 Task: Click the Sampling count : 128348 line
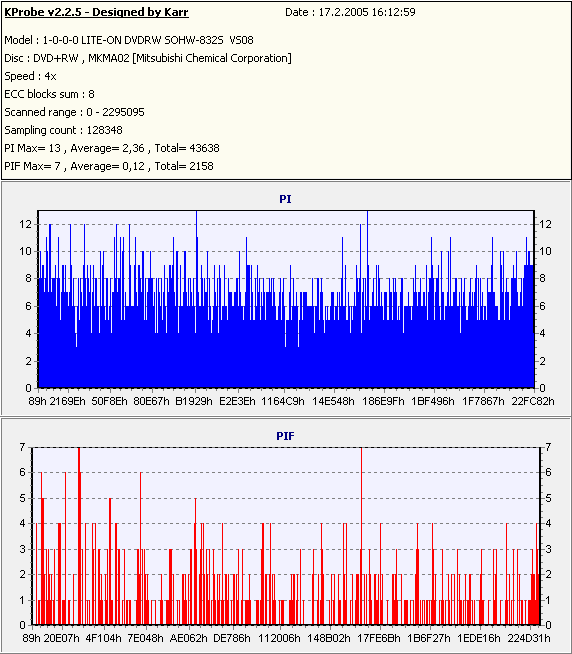point(63,130)
